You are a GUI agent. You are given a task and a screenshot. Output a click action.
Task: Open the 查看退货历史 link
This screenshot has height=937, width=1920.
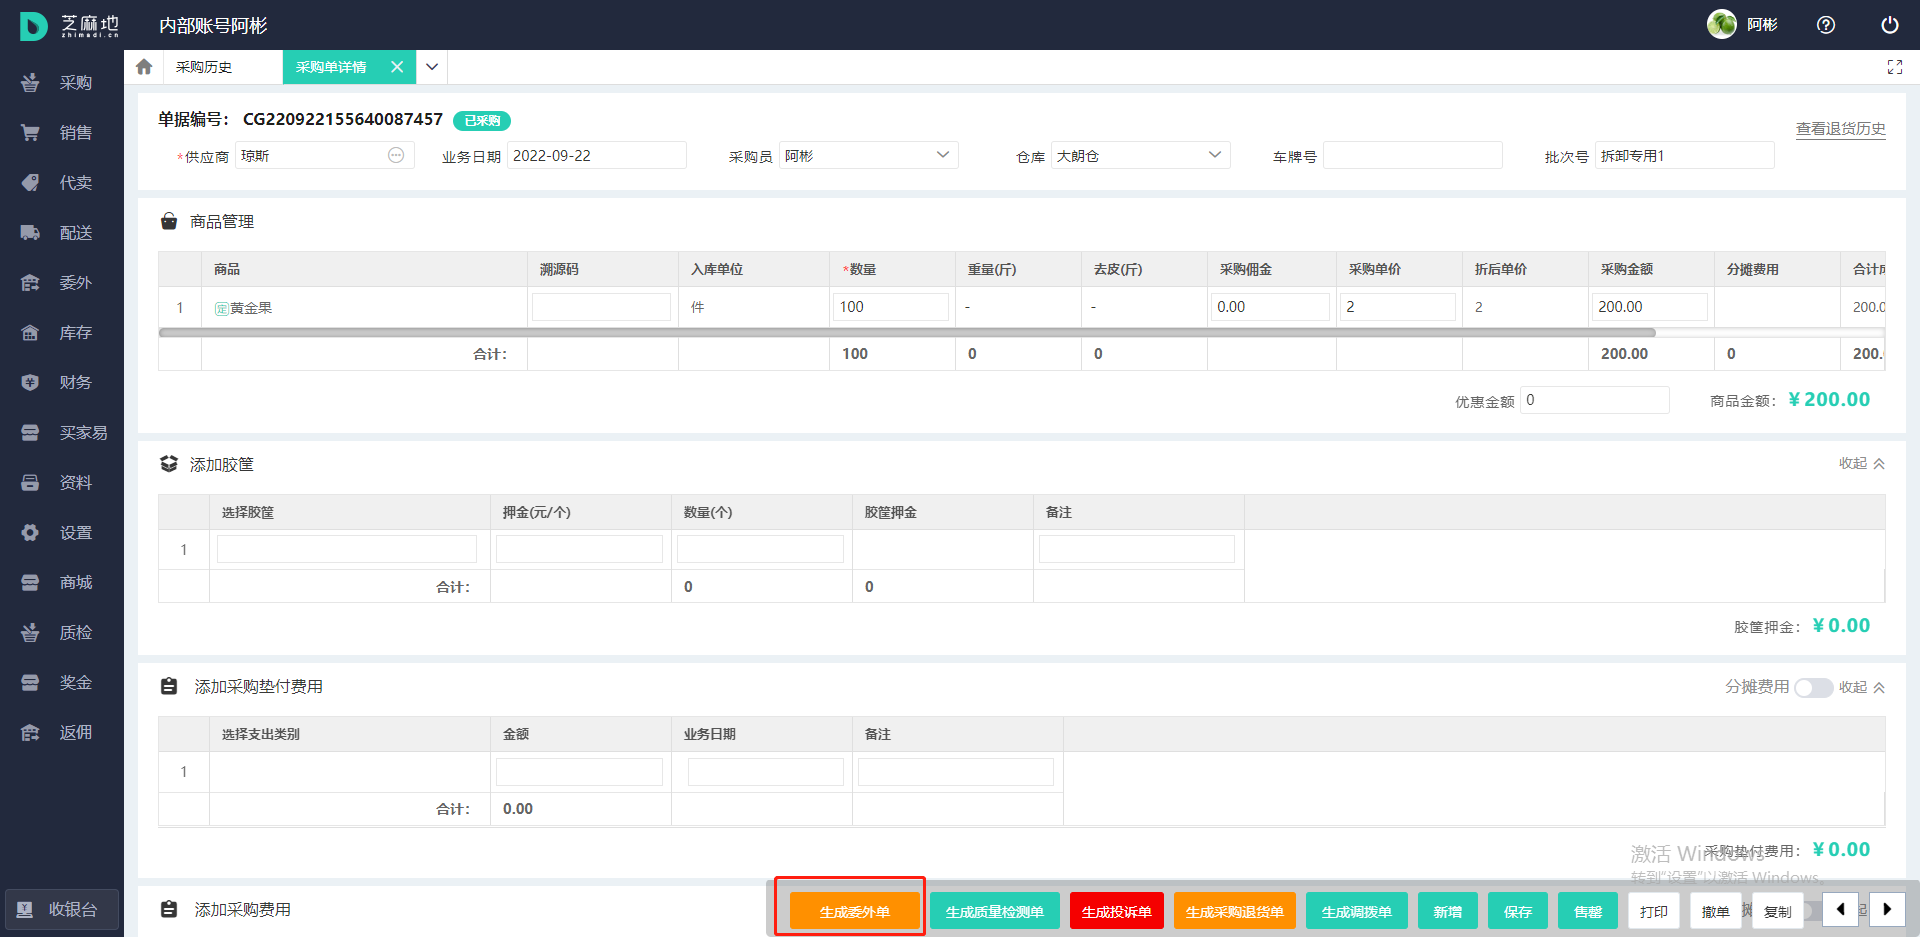coord(1840,129)
